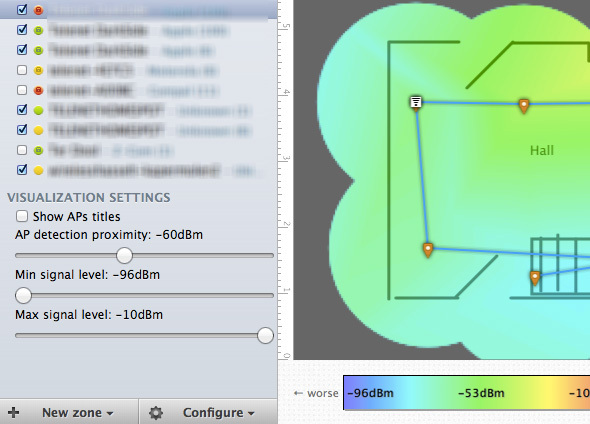Select survey marker pin near Hall top
This screenshot has height=424, width=590.
(x=523, y=106)
